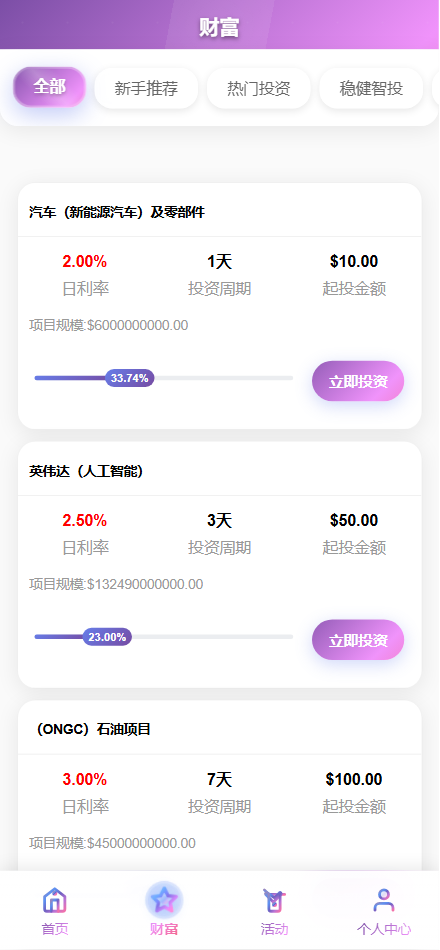Open (ONGC) 石油项目 title
Image resolution: width=440 pixels, height=950 pixels.
pos(93,729)
